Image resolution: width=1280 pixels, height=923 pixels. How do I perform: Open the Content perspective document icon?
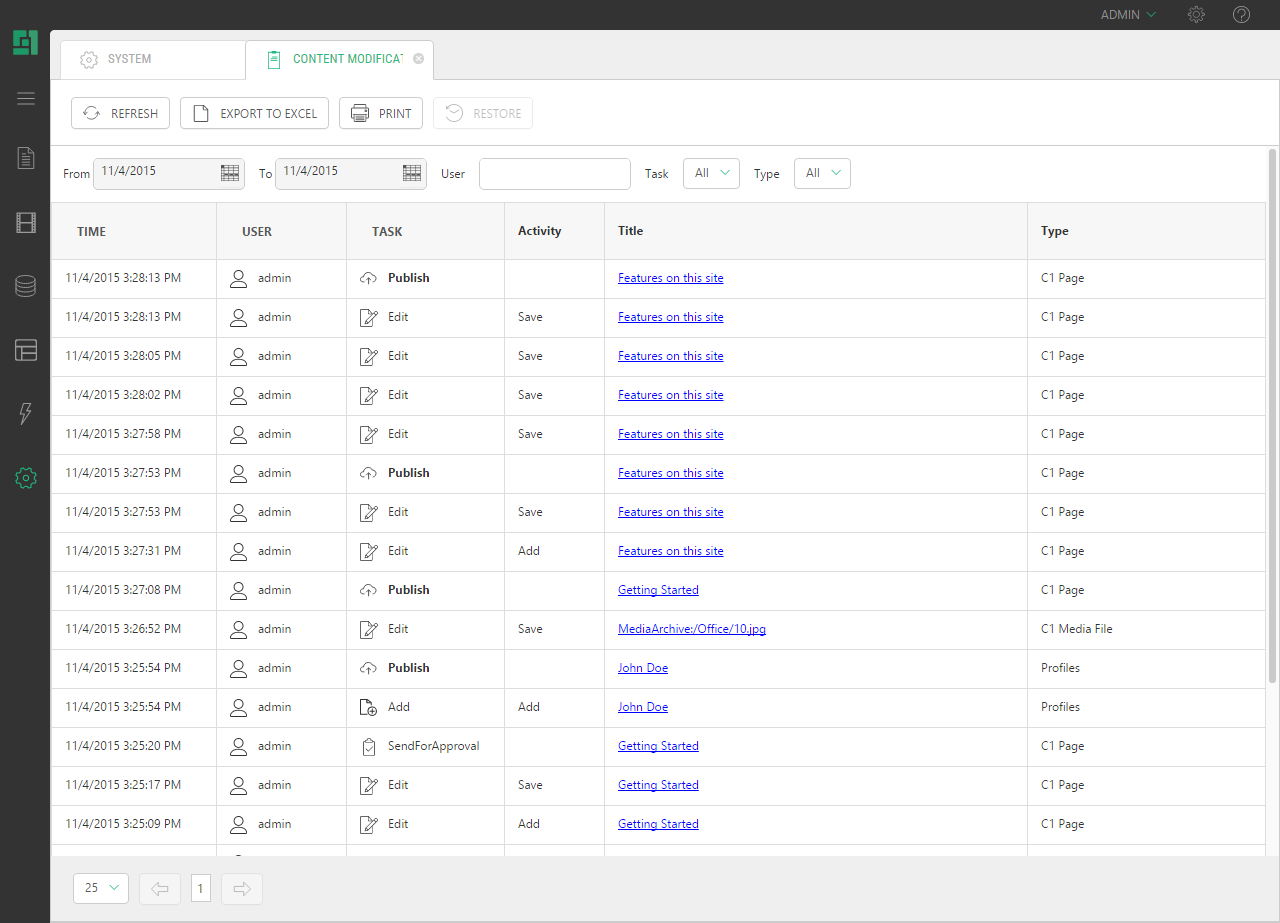pyautogui.click(x=26, y=158)
